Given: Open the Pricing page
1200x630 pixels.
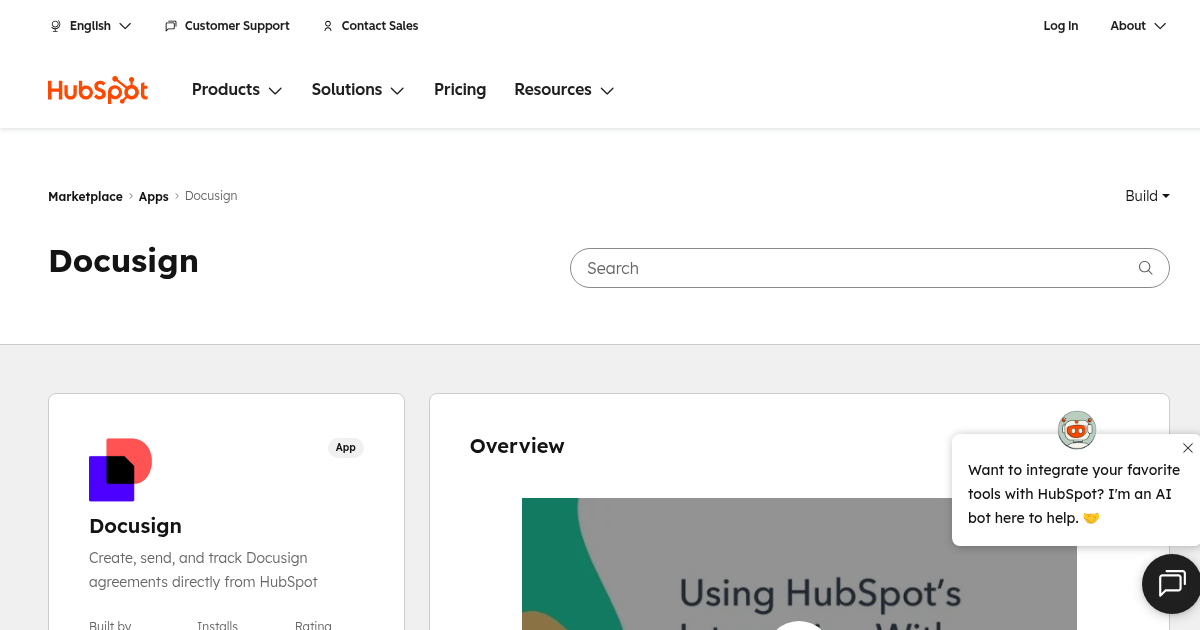Looking at the screenshot, I should pyautogui.click(x=460, y=90).
